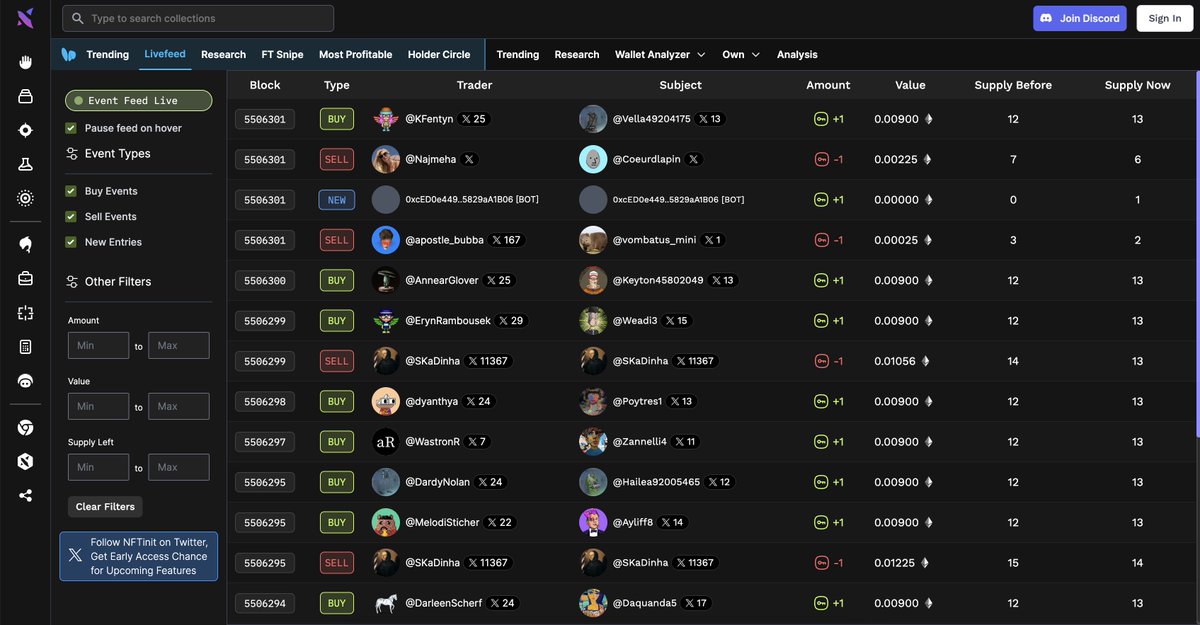Open the friend.tech Trending tab

coord(107,54)
